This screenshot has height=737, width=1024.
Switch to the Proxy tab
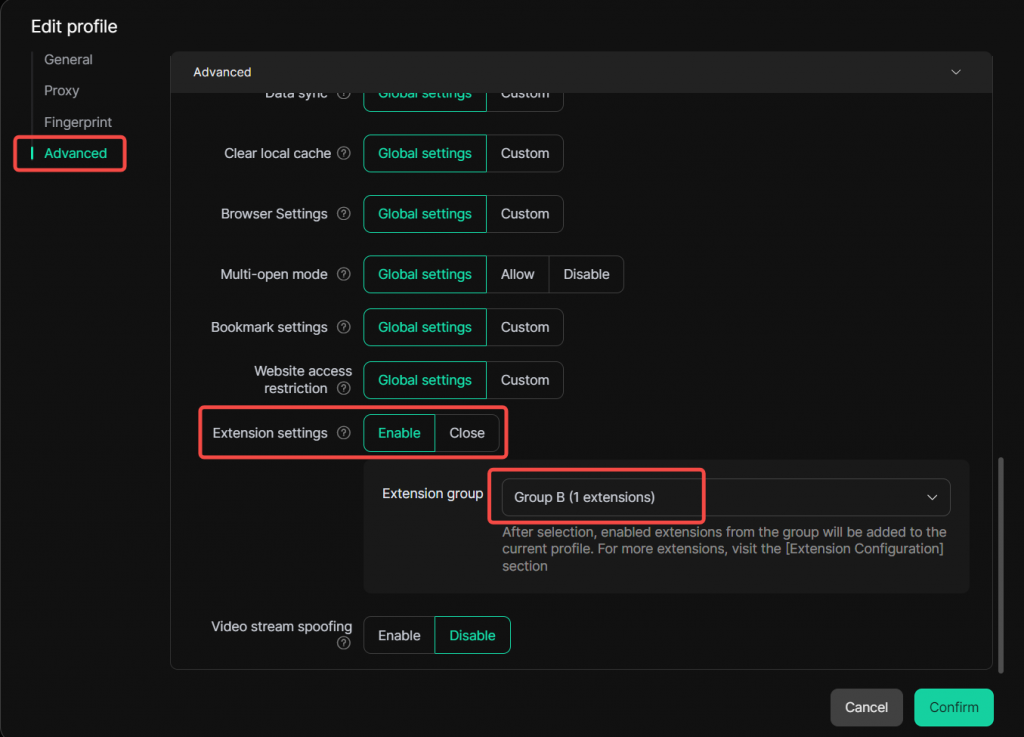61,91
